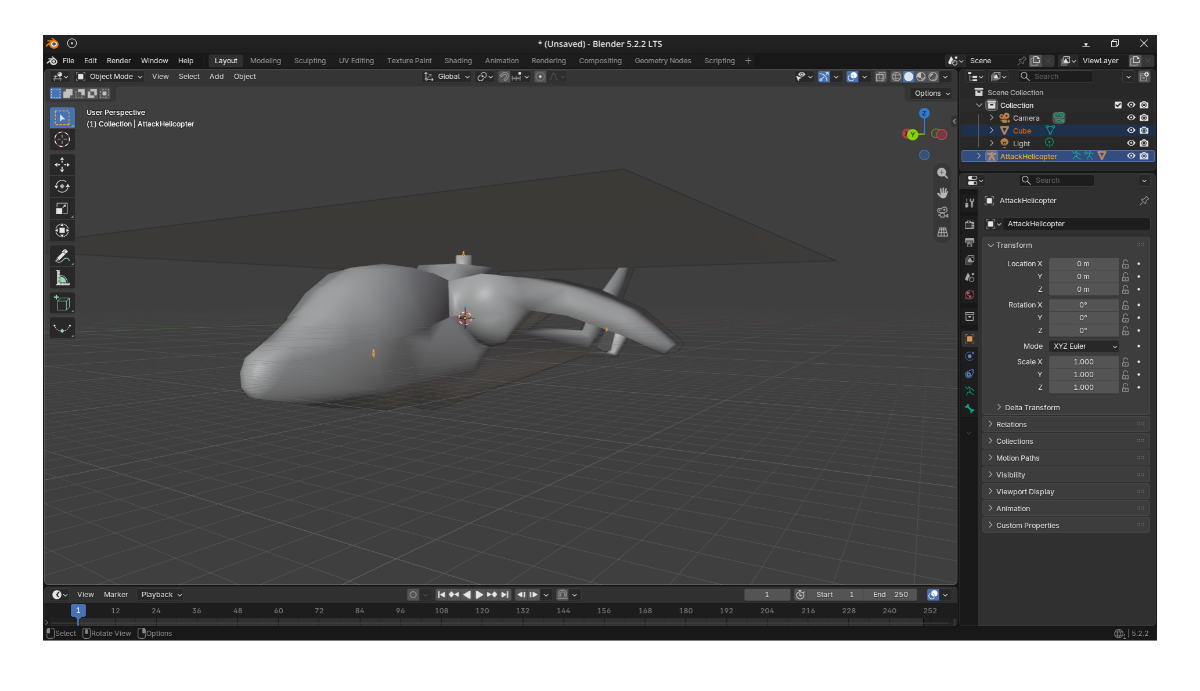
Task: Activate the Measure tool
Action: [x=62, y=278]
